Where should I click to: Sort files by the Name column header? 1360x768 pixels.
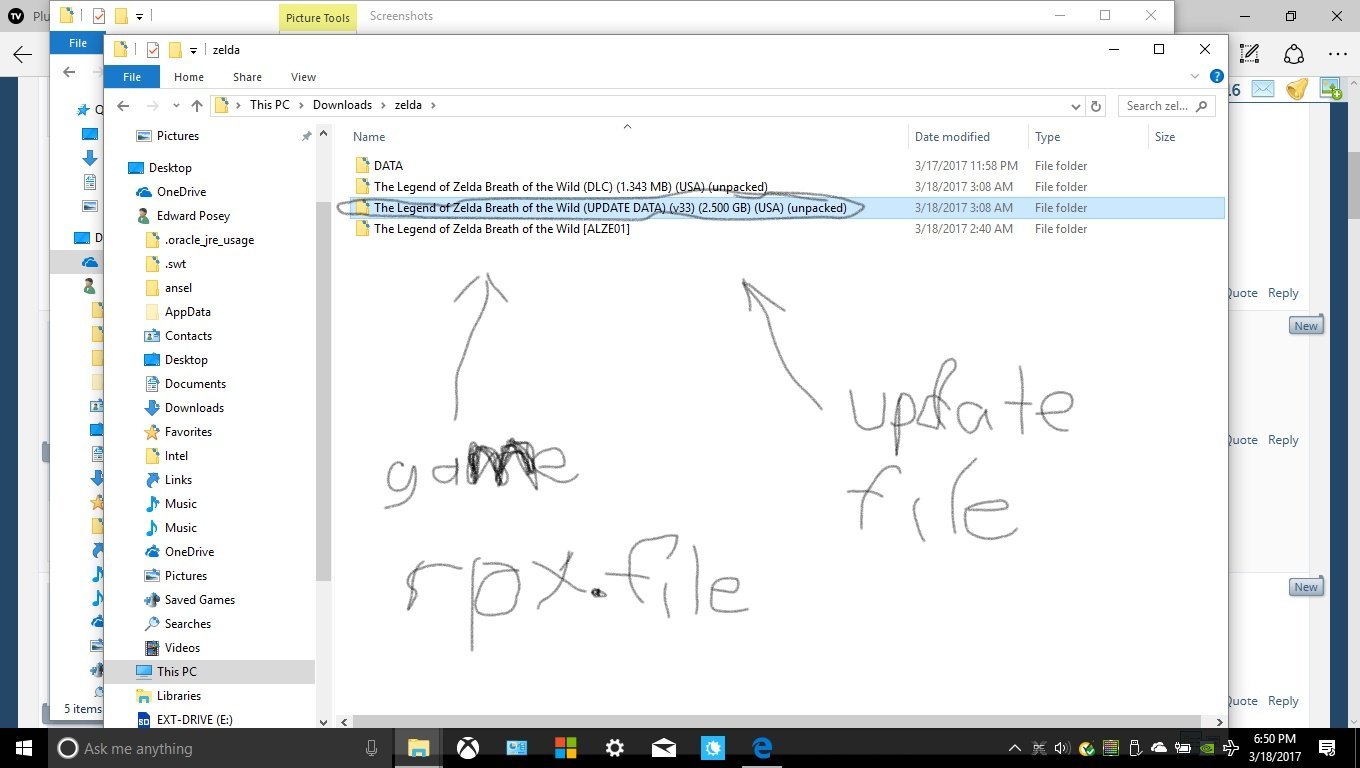tap(369, 137)
